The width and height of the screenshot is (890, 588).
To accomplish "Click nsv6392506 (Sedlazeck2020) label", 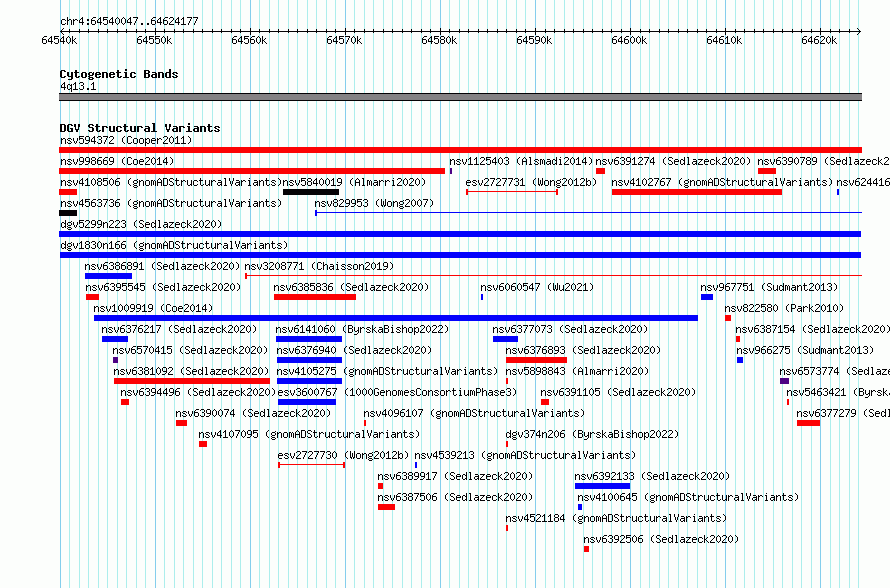I will (x=661, y=539).
